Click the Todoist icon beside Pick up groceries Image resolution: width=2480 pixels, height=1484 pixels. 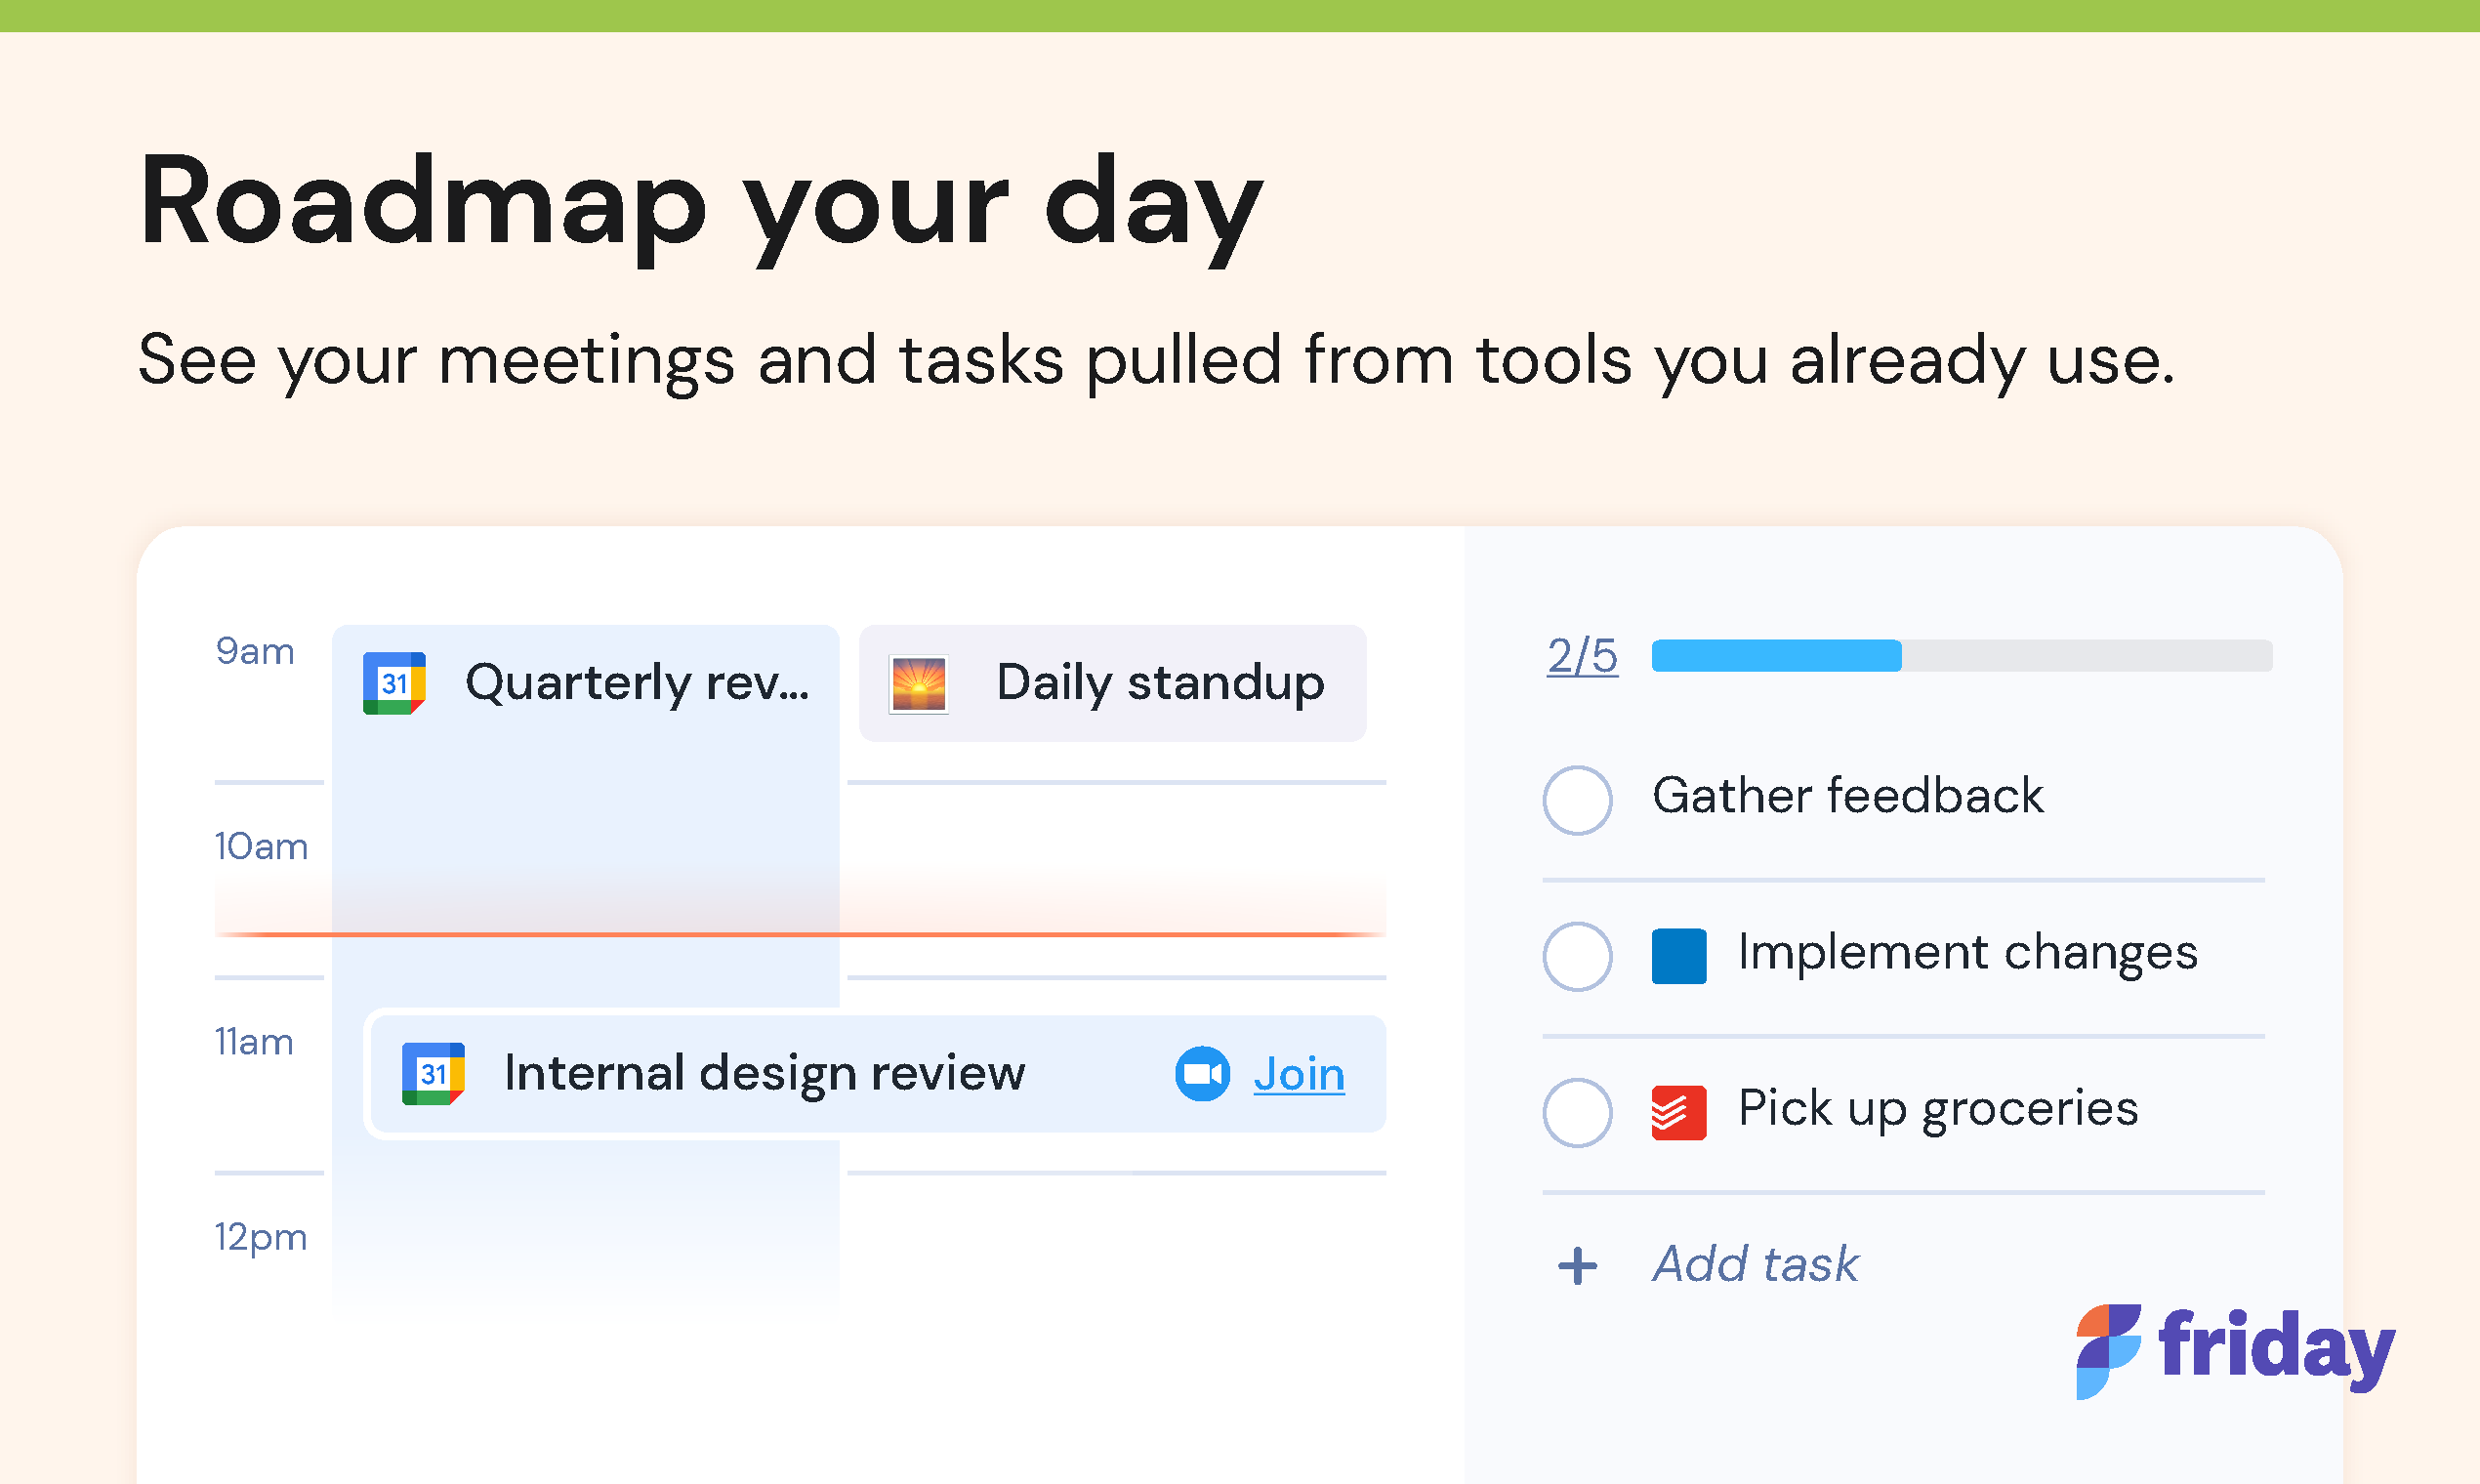click(1679, 1112)
